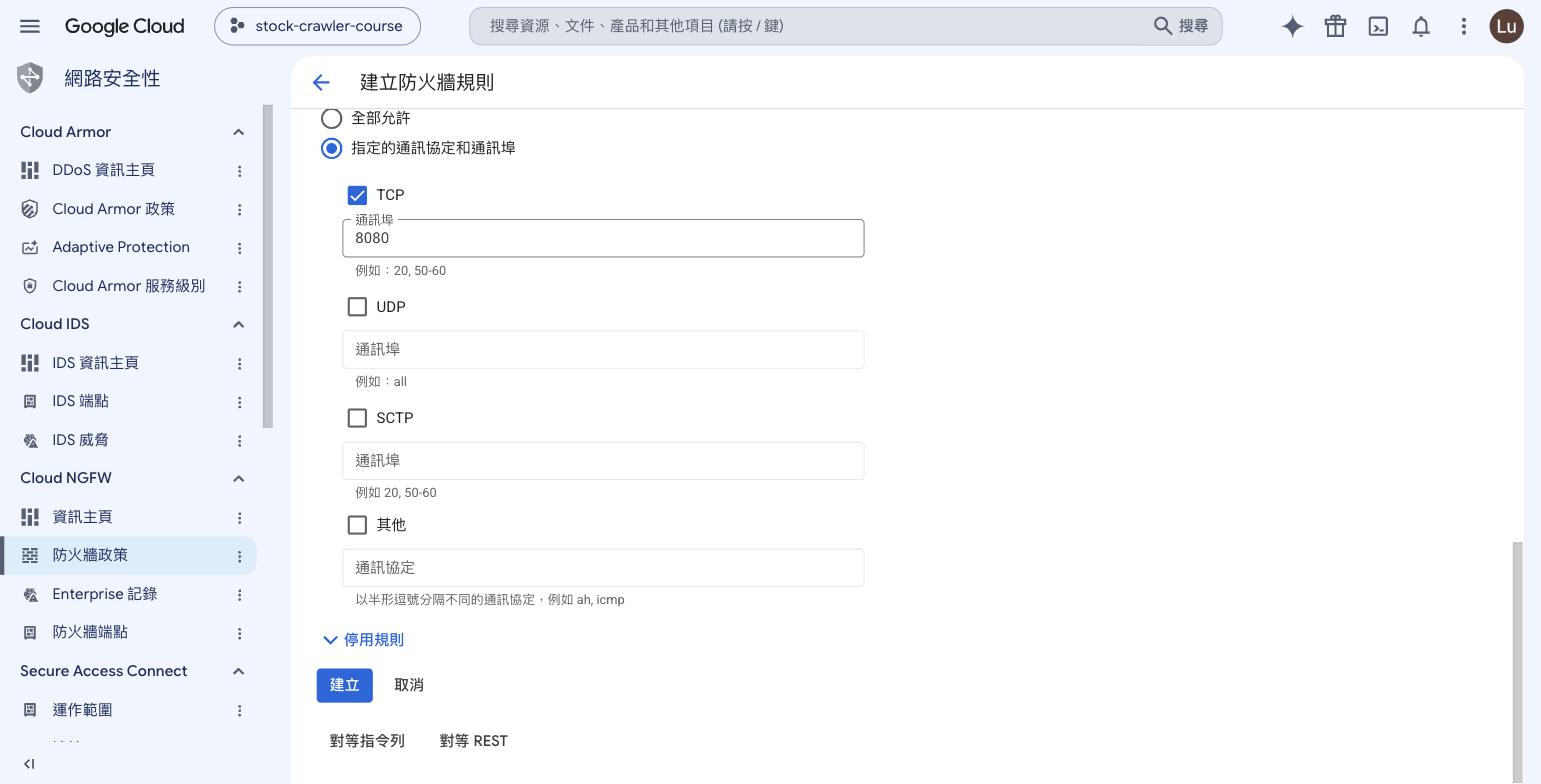This screenshot has height=784, width=1541.
Task: Open more options for Adaptive Protection
Action: [239, 248]
